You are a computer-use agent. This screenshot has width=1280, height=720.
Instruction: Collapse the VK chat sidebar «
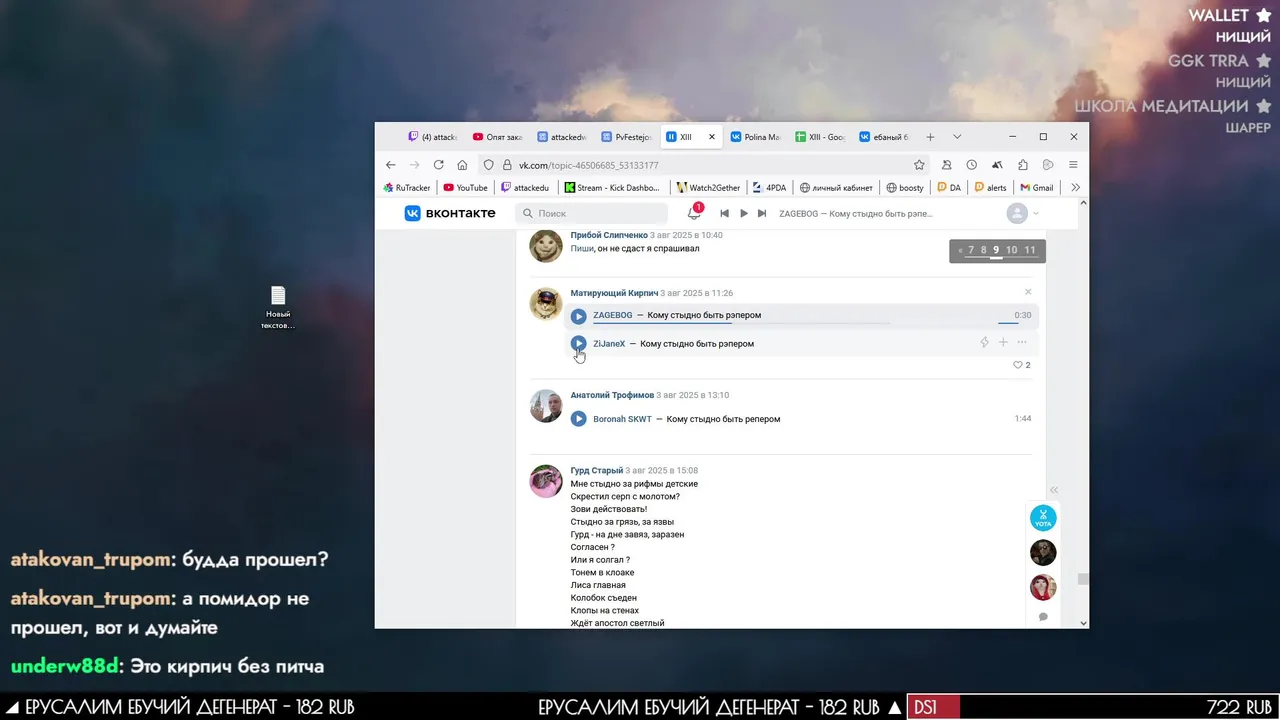pos(1053,490)
